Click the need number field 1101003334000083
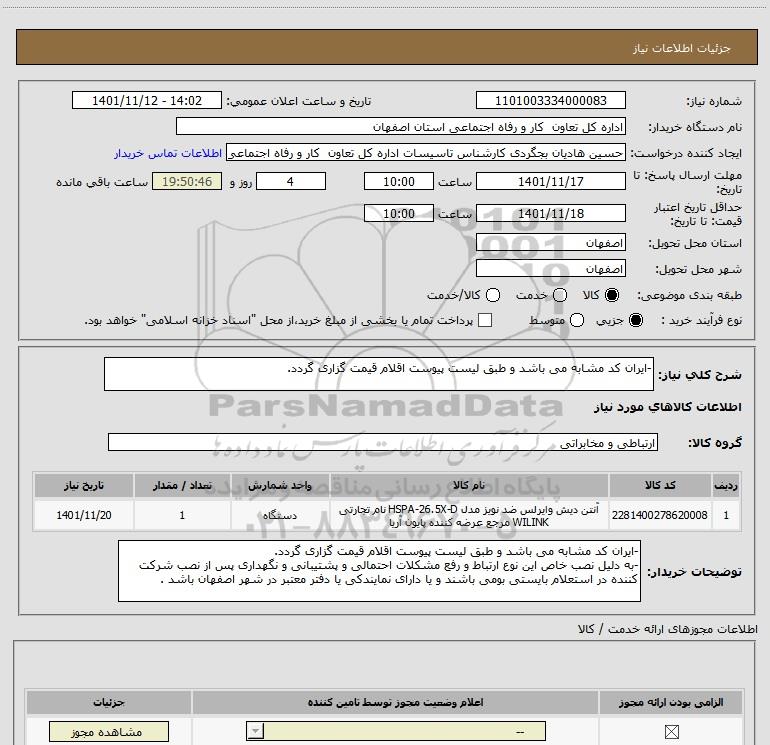The height and width of the screenshot is (745, 770). [550, 101]
